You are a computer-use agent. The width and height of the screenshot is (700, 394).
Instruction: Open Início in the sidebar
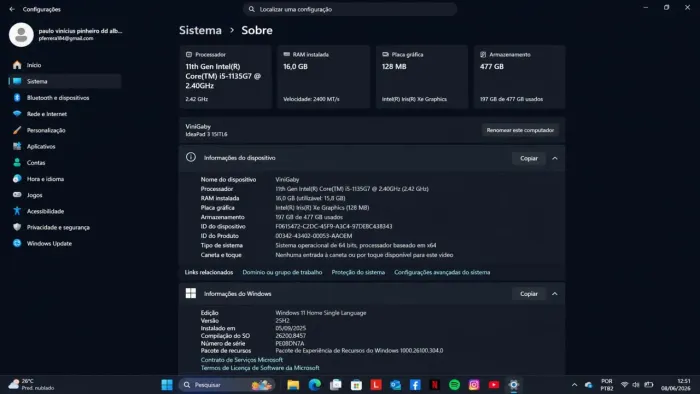pos(65,65)
